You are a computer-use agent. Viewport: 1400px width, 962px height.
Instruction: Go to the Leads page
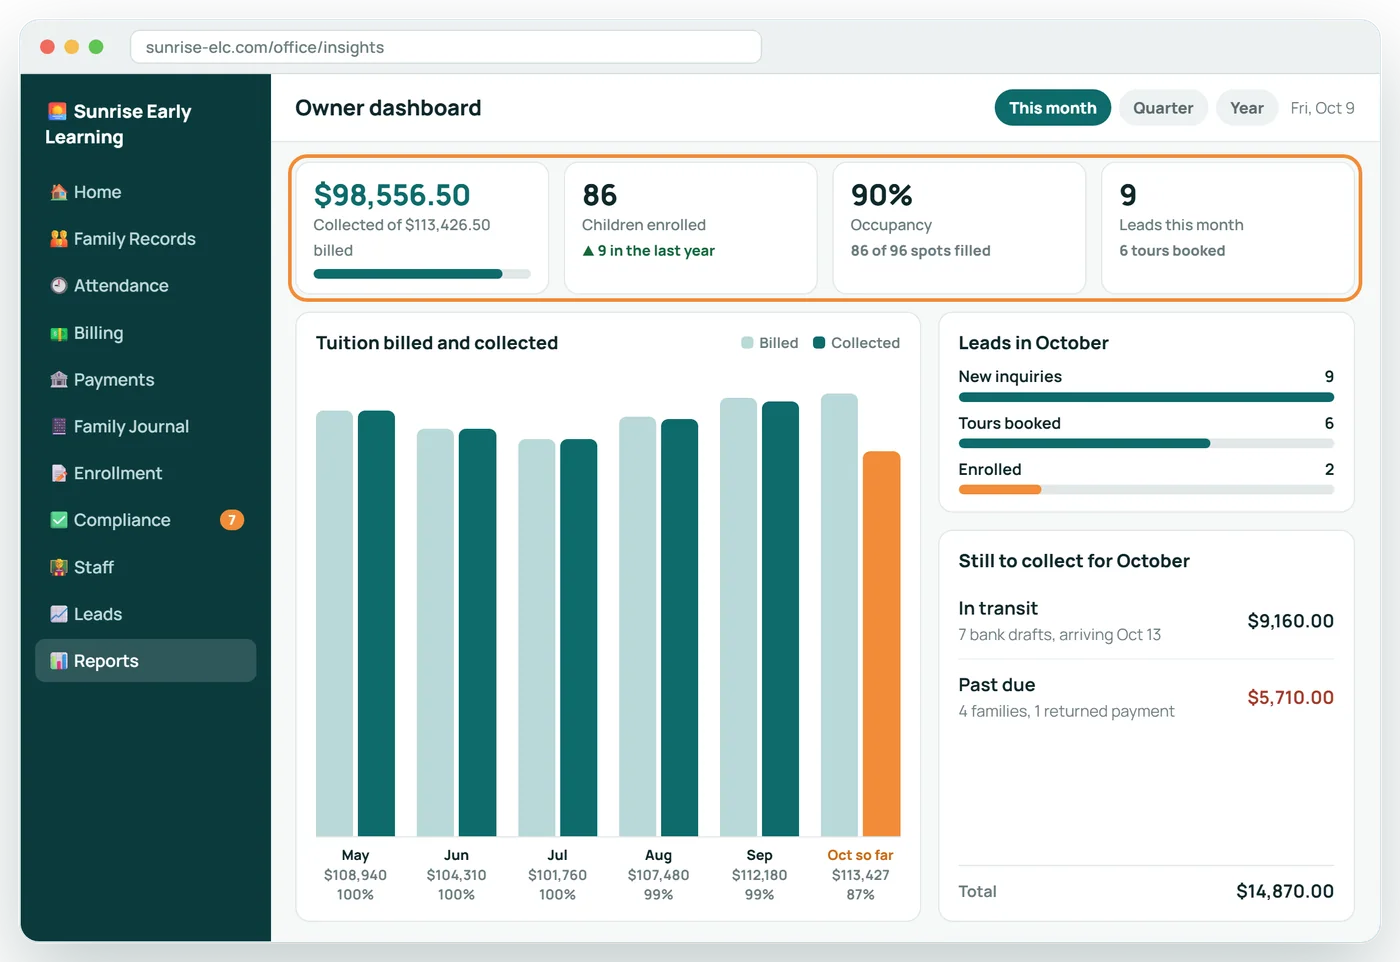pos(146,614)
